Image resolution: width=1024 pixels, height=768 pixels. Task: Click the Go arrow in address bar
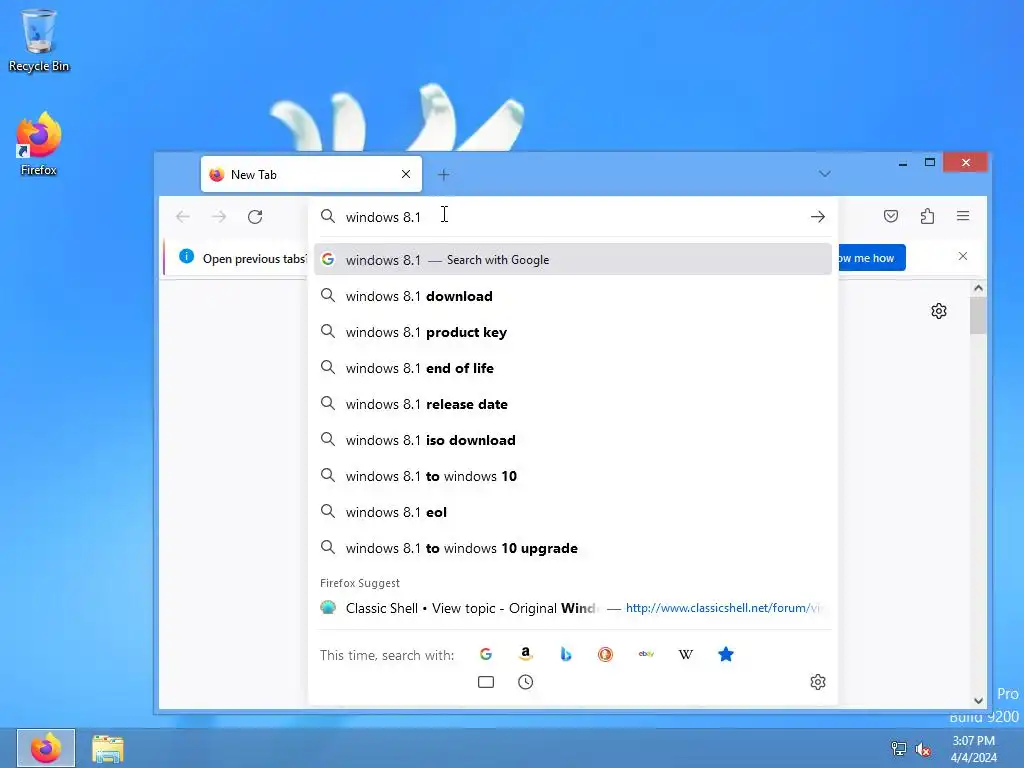pos(818,217)
